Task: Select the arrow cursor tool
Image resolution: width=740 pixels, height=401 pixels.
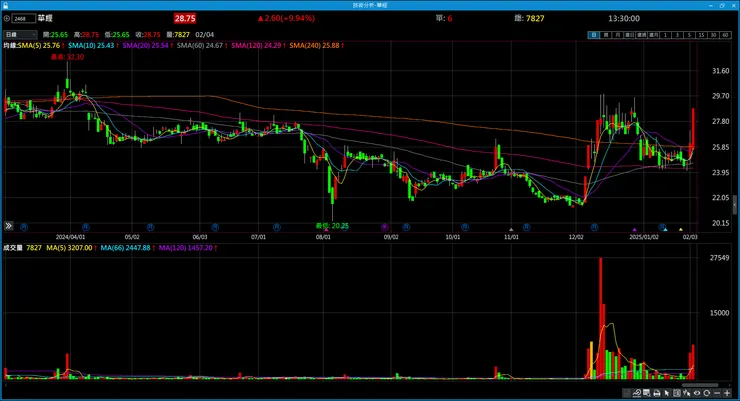Action: pos(666,393)
